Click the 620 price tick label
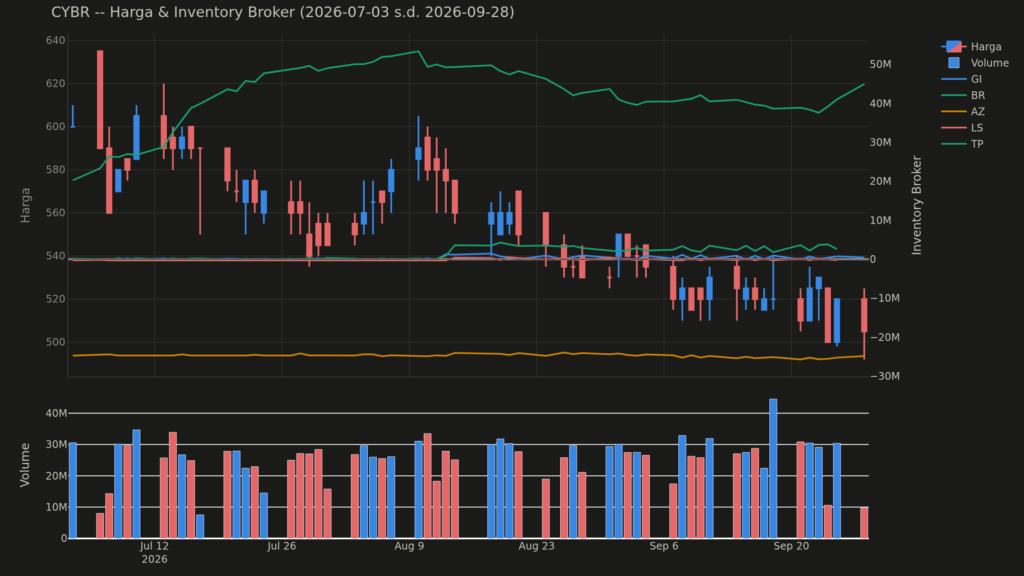Screen dimensions: 1024x576 click(56, 84)
